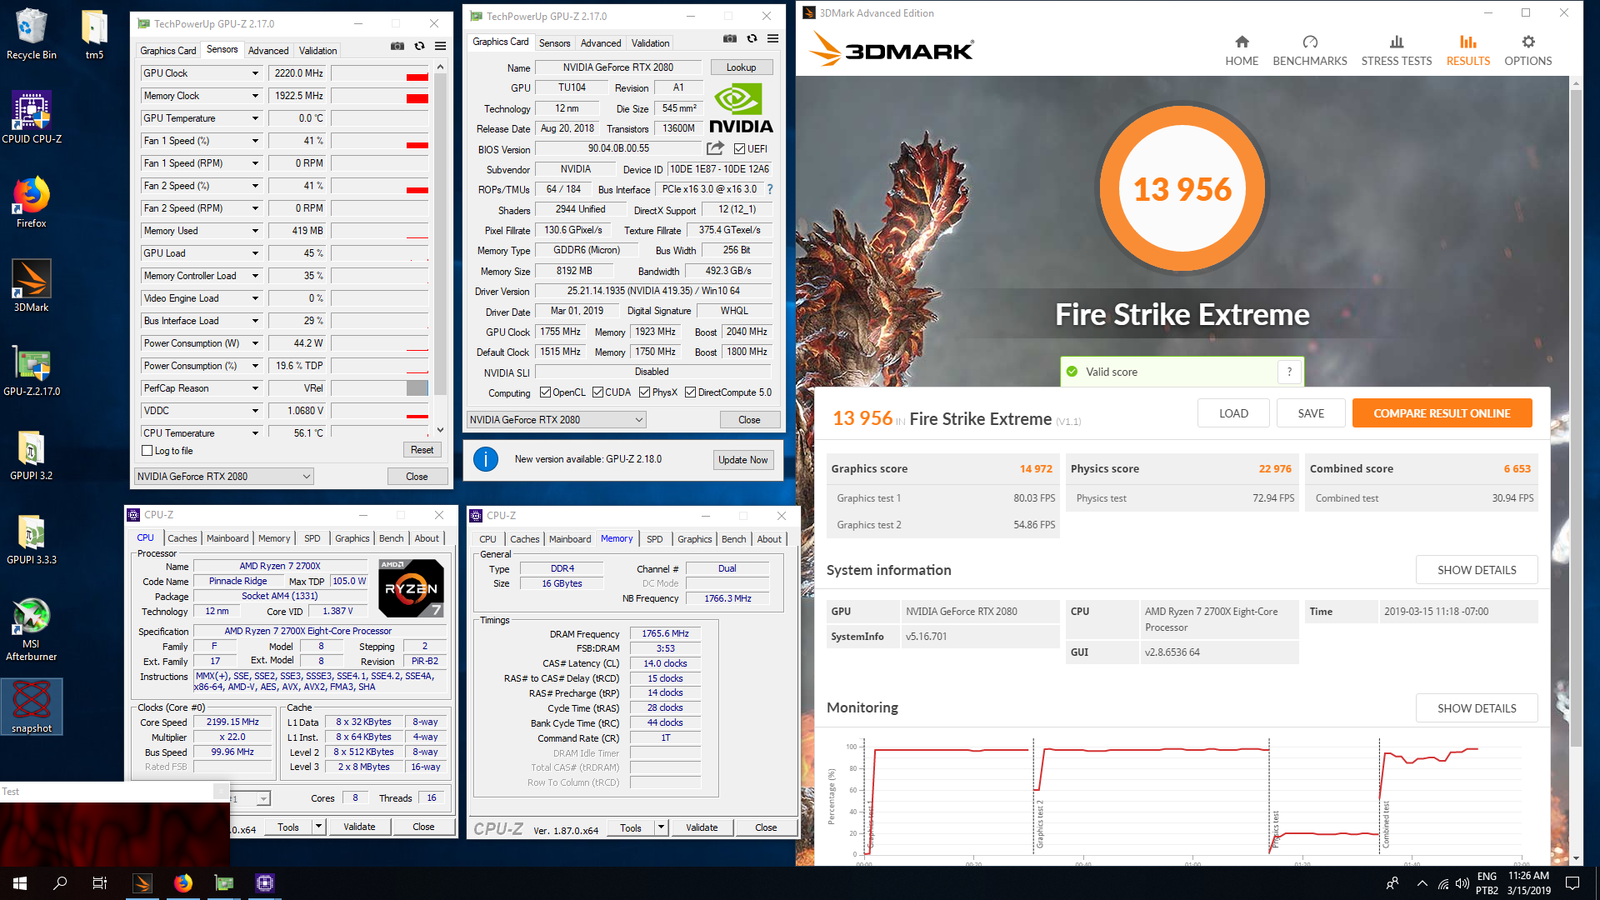This screenshot has width=1600, height=900.
Task: Expand the GPU Clock sensor dropdown
Action: tap(255, 73)
